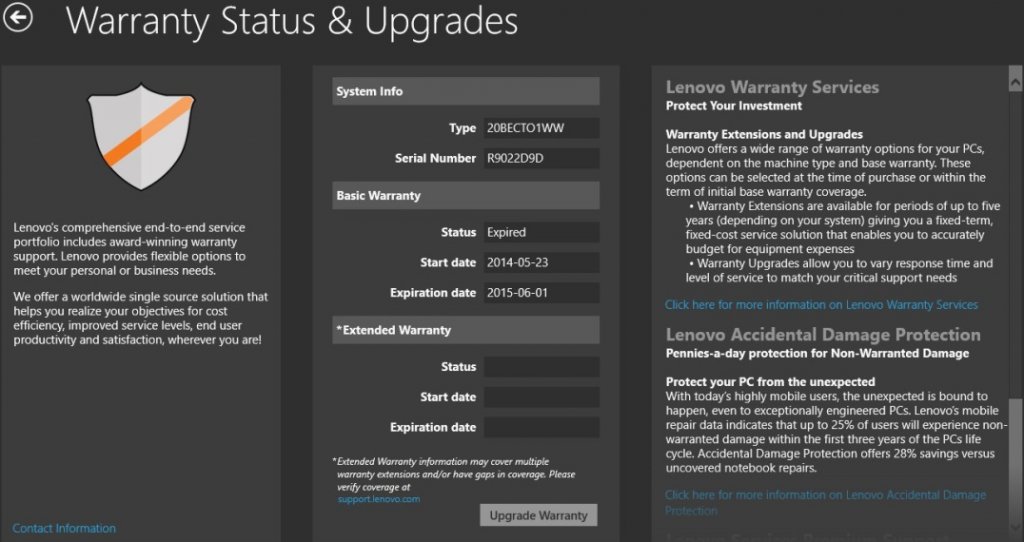Image resolution: width=1024 pixels, height=542 pixels.
Task: Click the System Info section header
Action: 465,91
